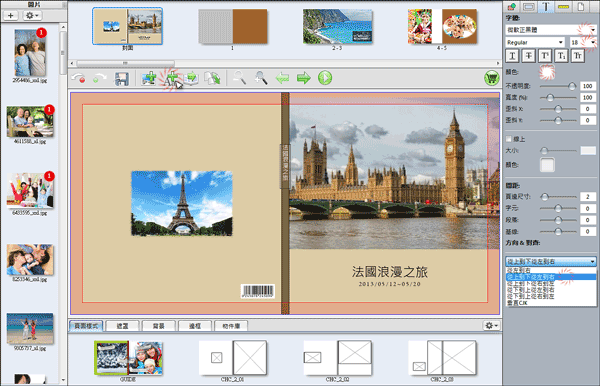Choose the CHC_2_01 layout template
Screen dimensions: 600x386
(x=232, y=358)
